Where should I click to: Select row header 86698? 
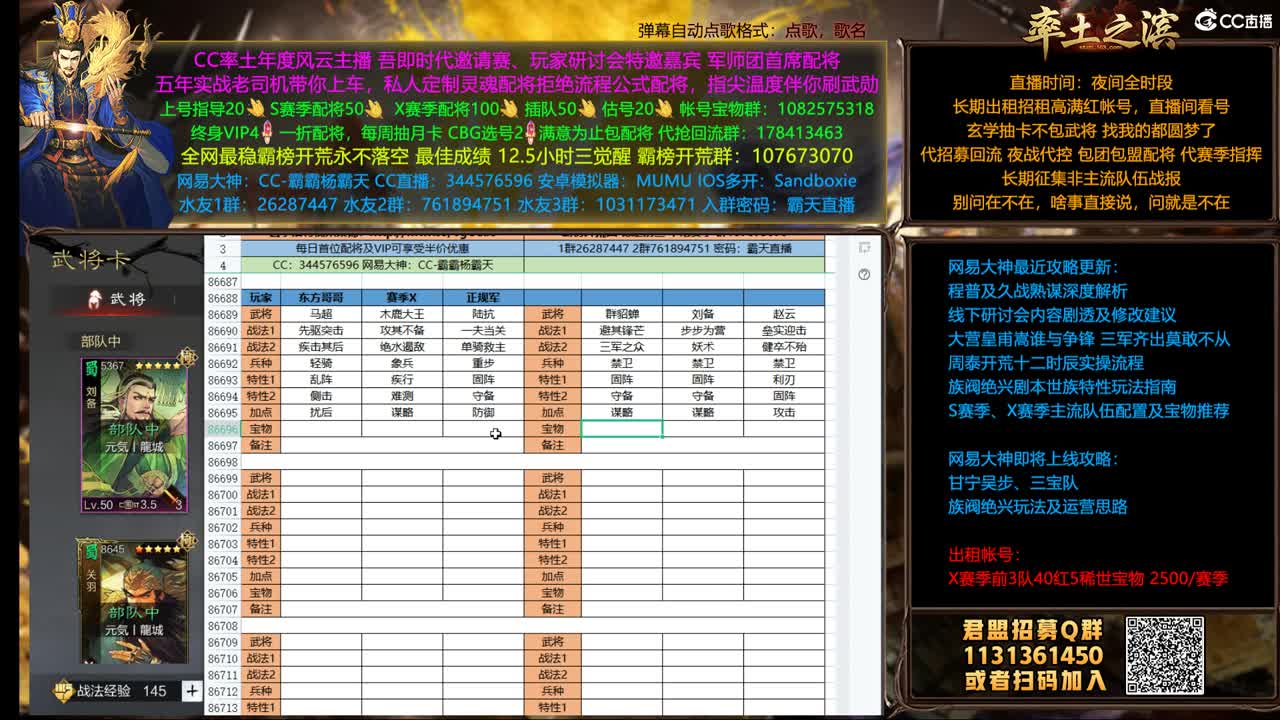[x=222, y=462]
